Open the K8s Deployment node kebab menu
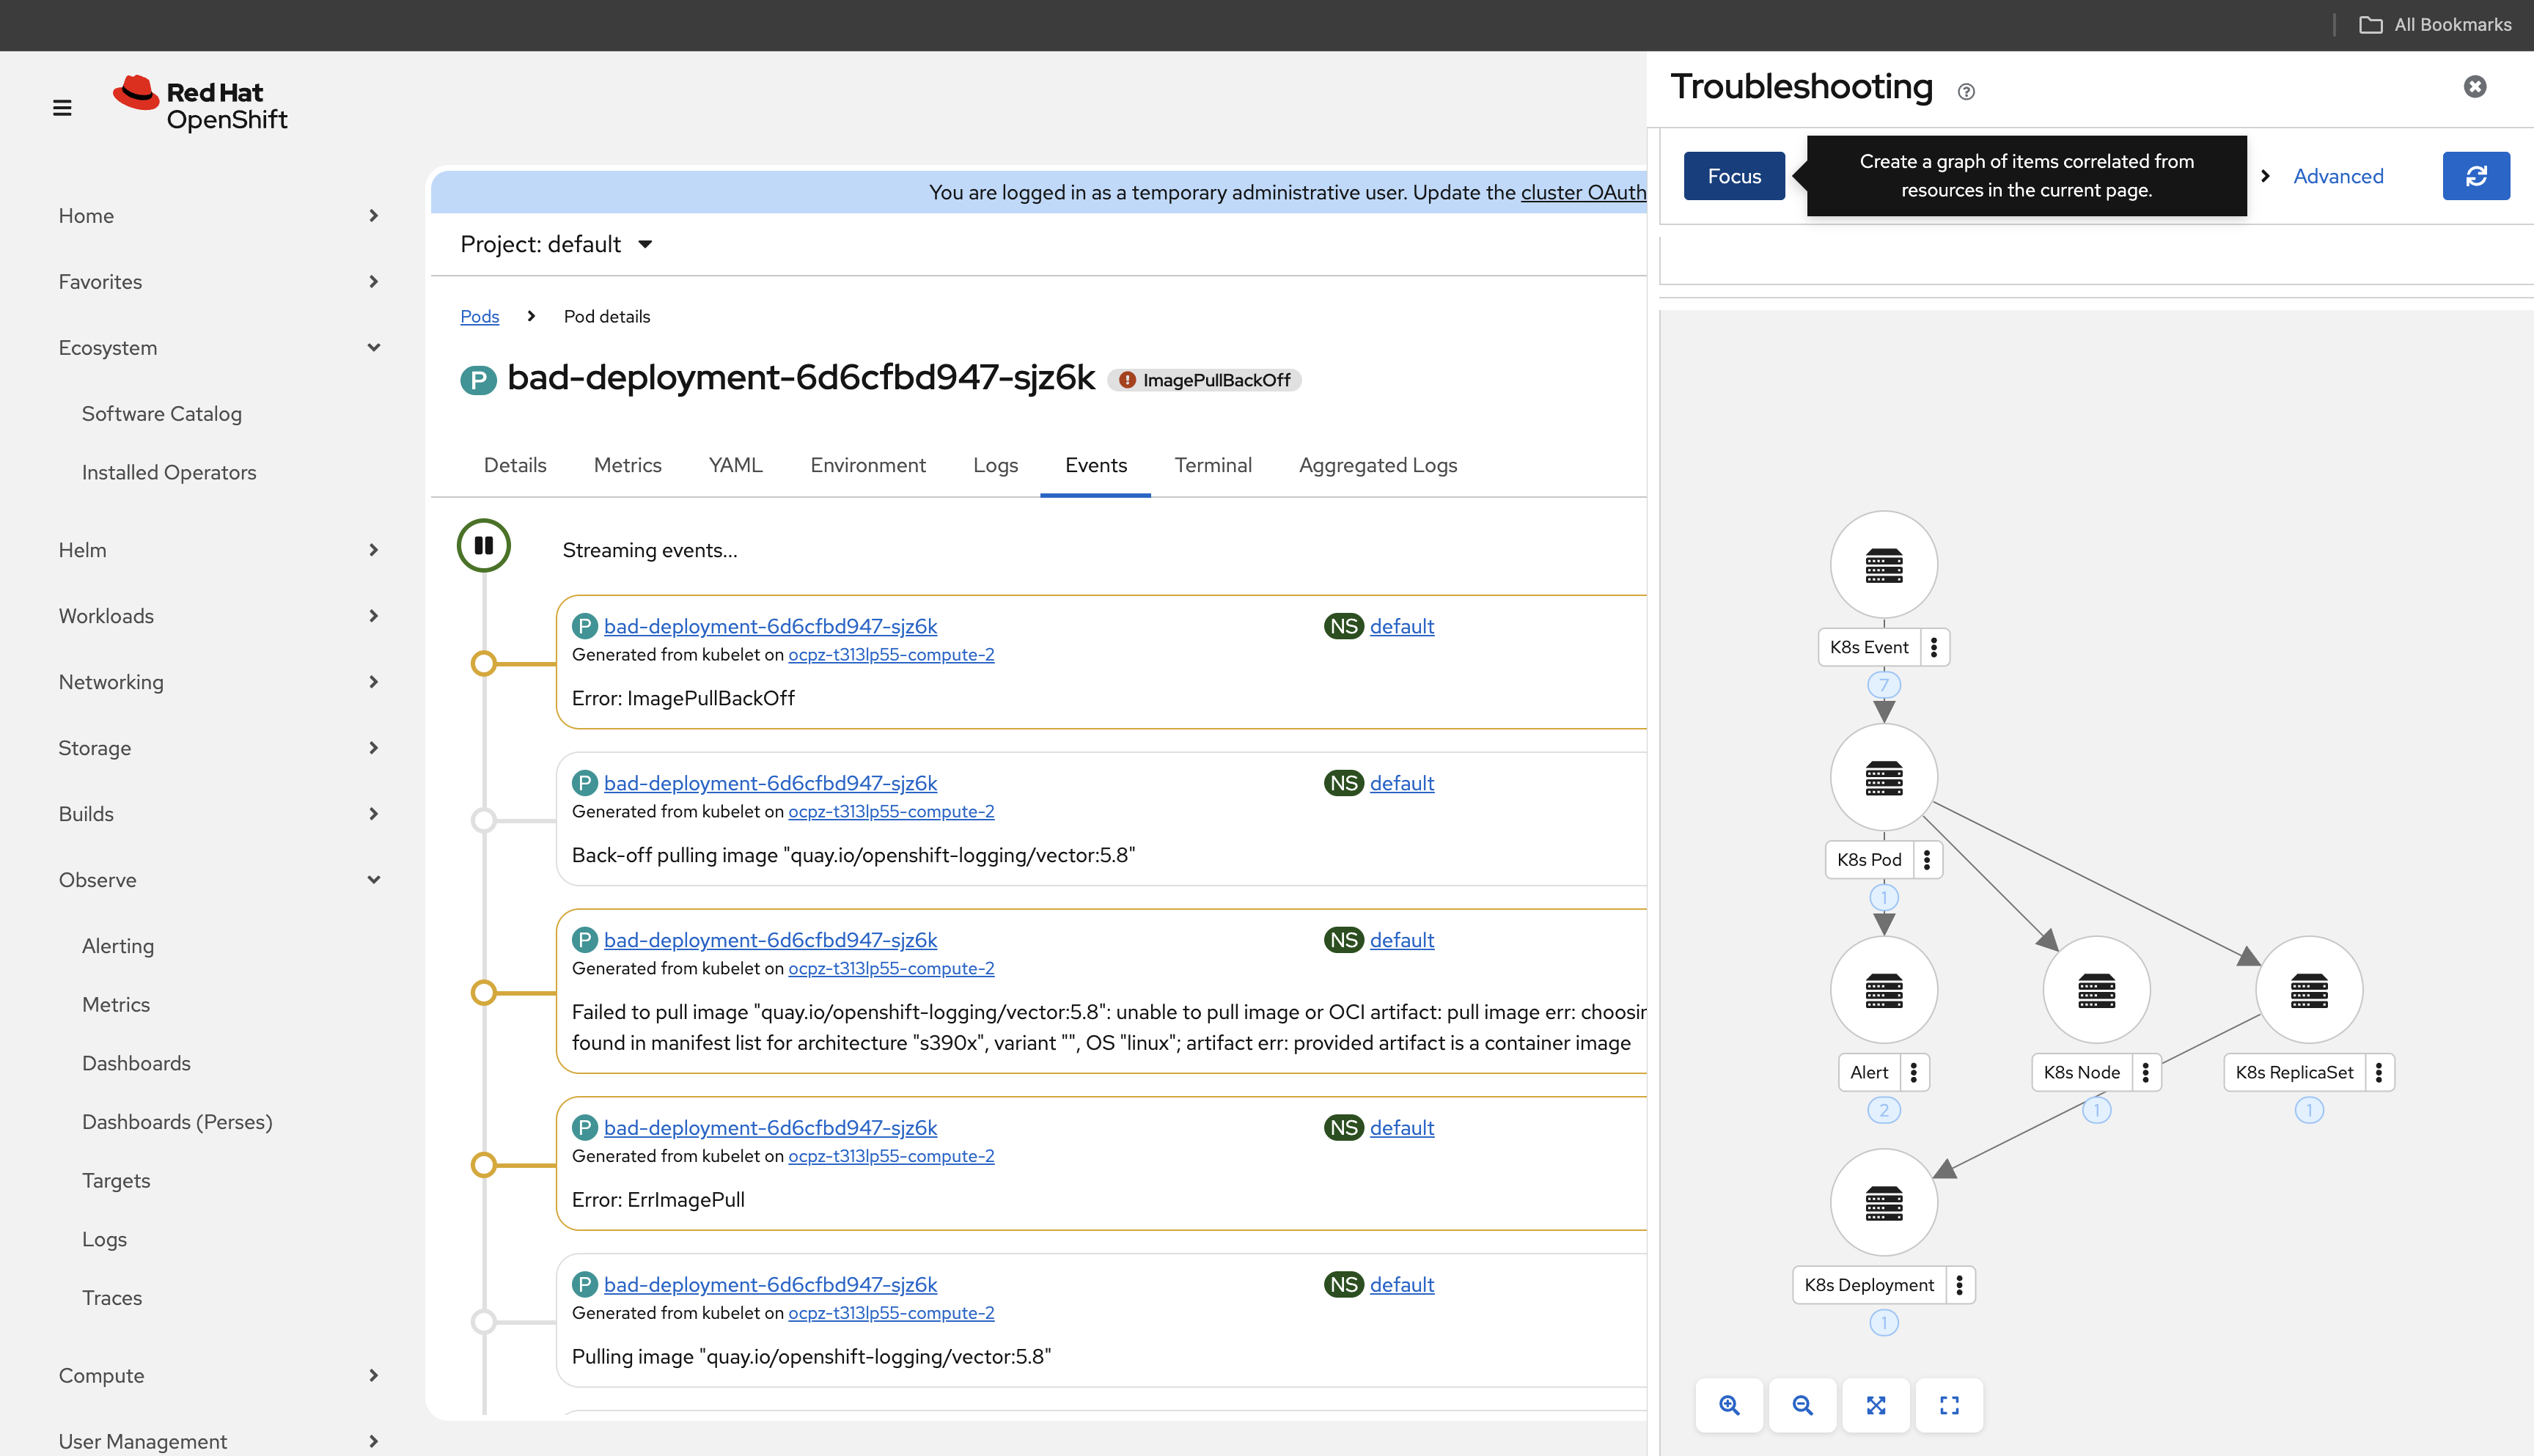Screen dimensions: 2534x1456 click(1959, 1285)
